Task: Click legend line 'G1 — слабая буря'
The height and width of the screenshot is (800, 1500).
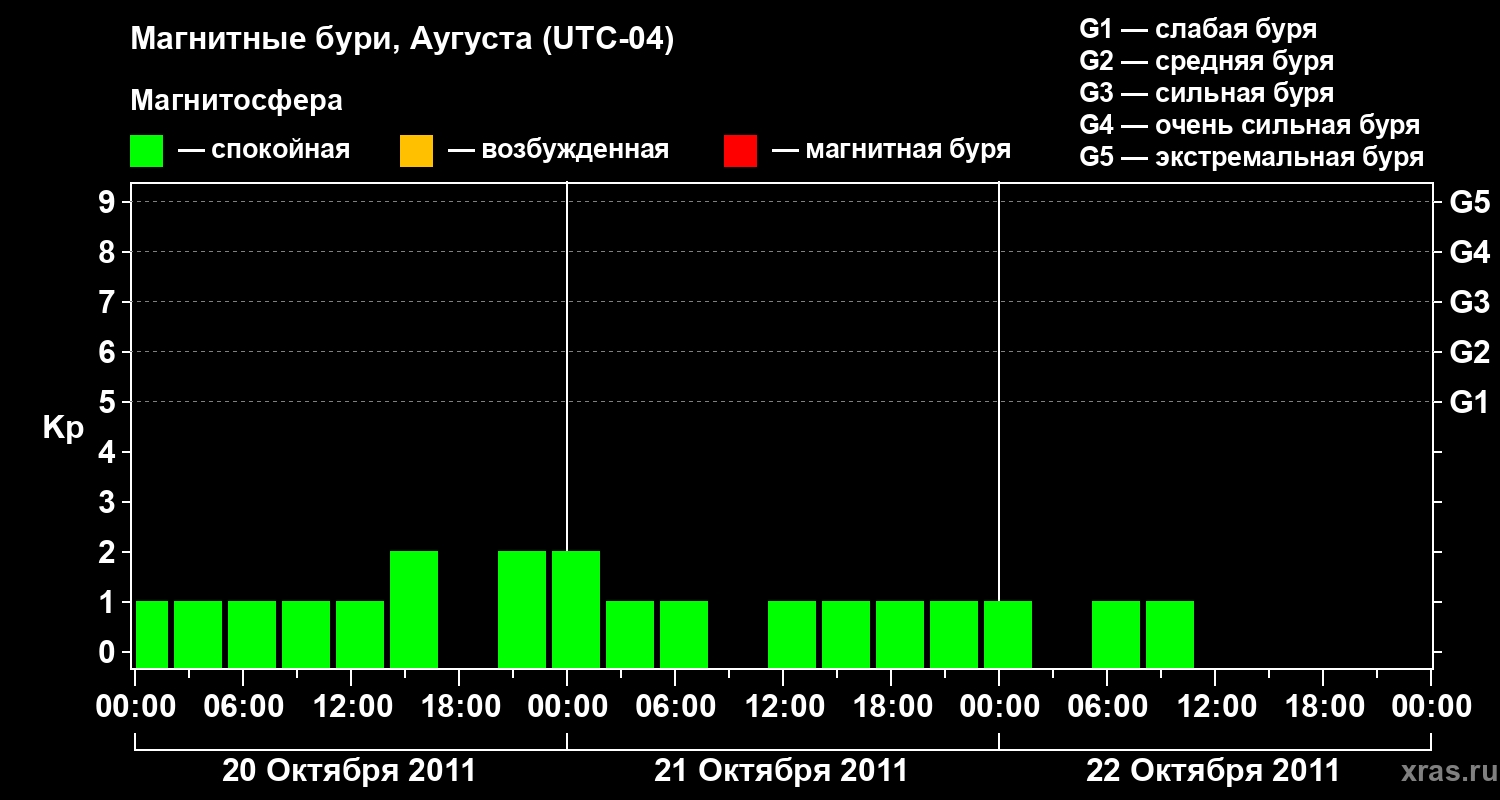Action: pos(1198,29)
